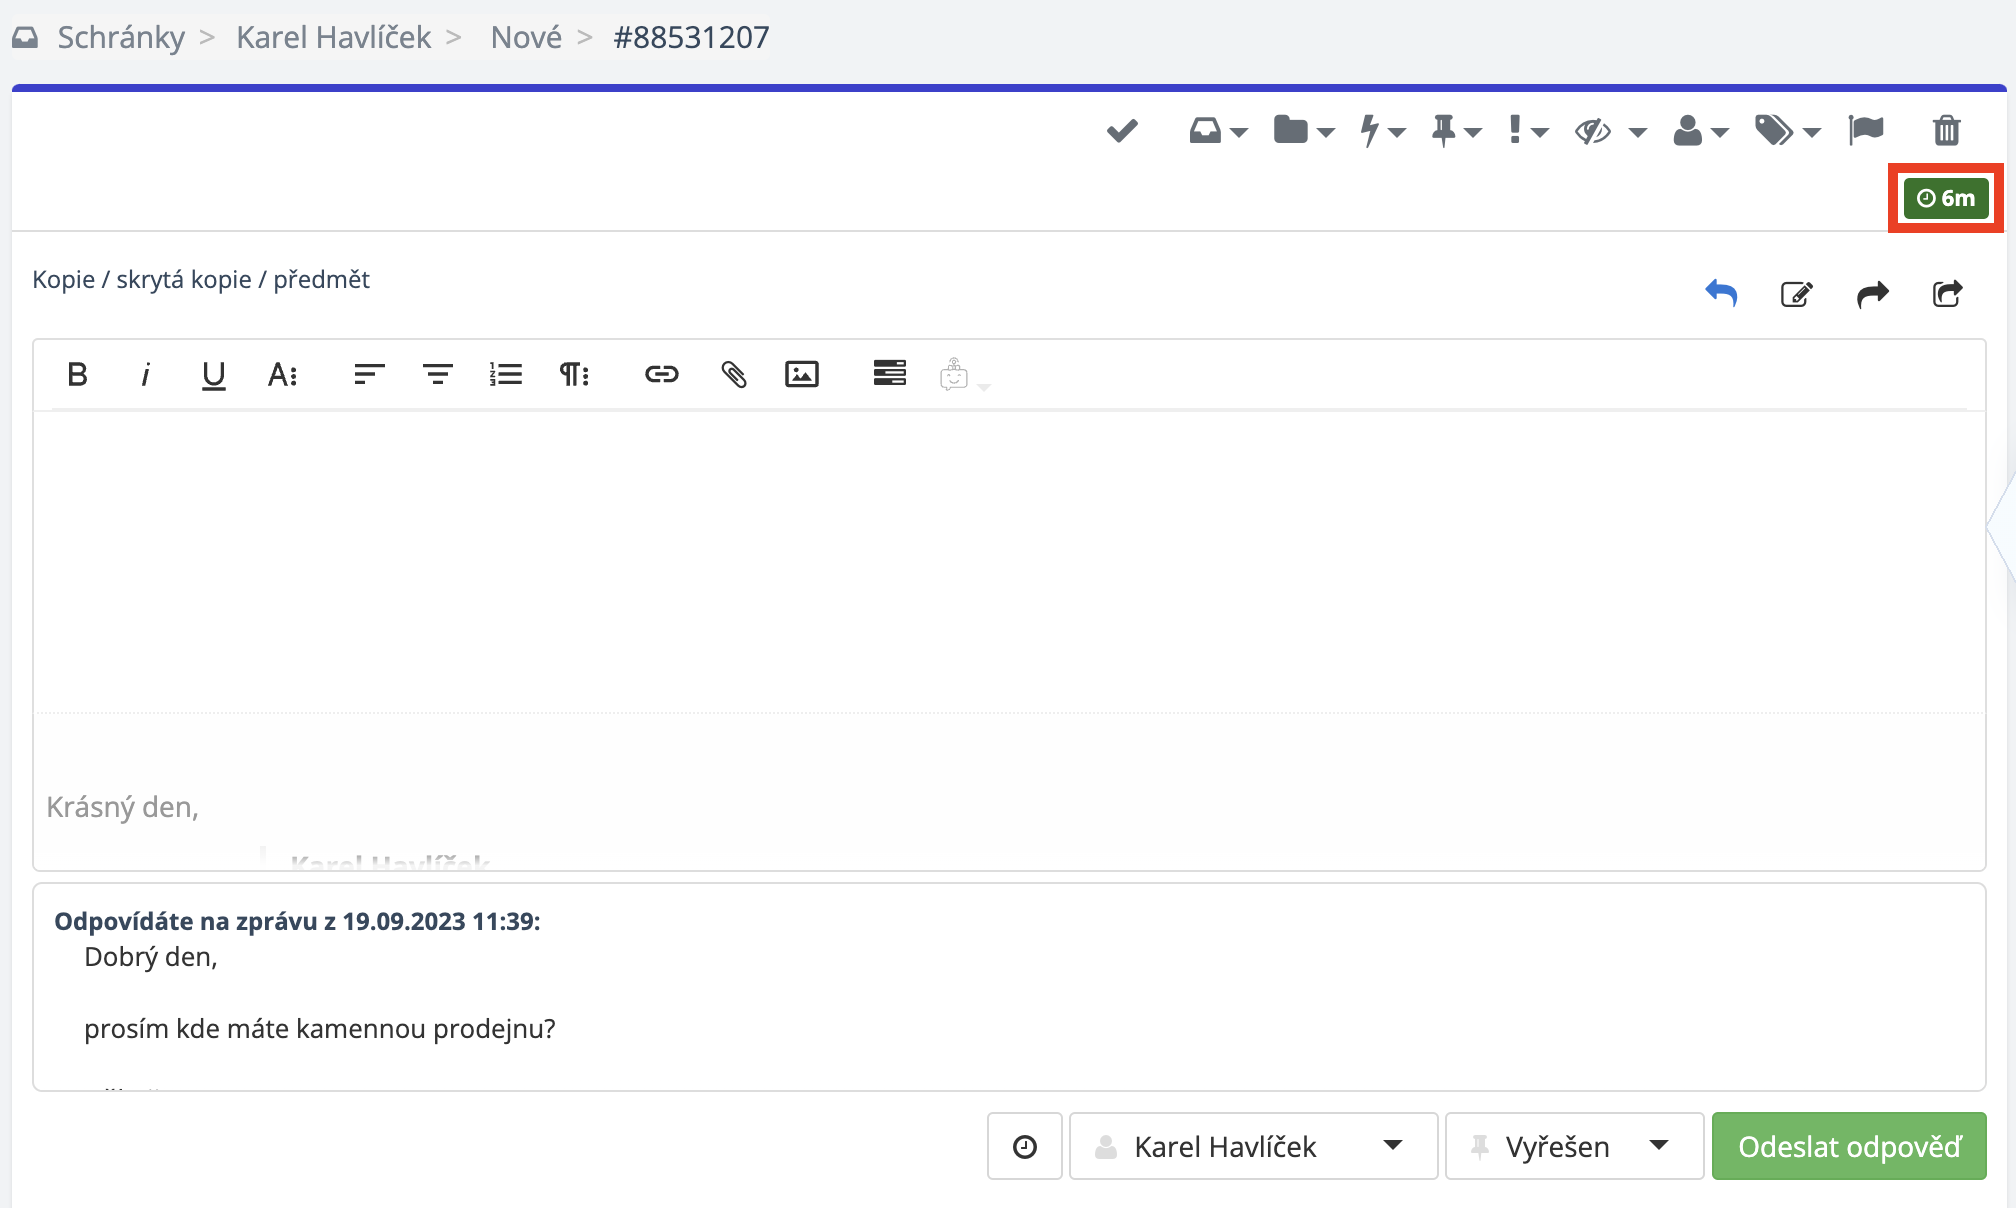Viewport: 2016px width, 1208px height.
Task: Click into the reply text area
Action: [x=1008, y=560]
